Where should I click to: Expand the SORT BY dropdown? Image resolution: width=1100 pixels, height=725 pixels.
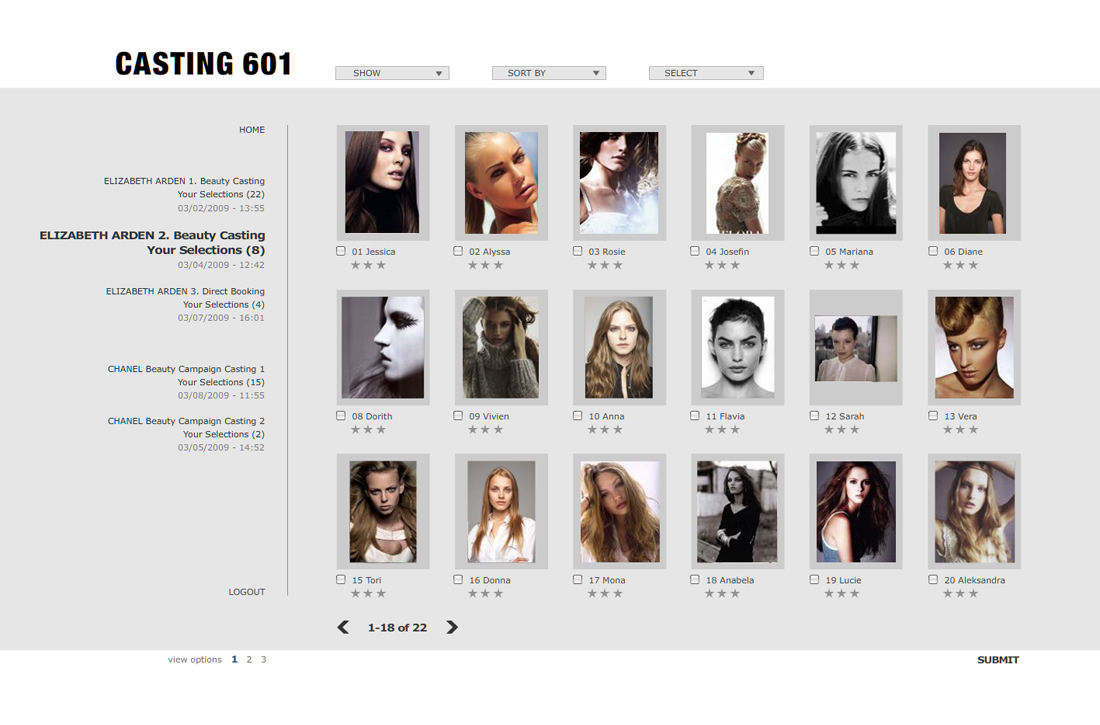point(549,73)
